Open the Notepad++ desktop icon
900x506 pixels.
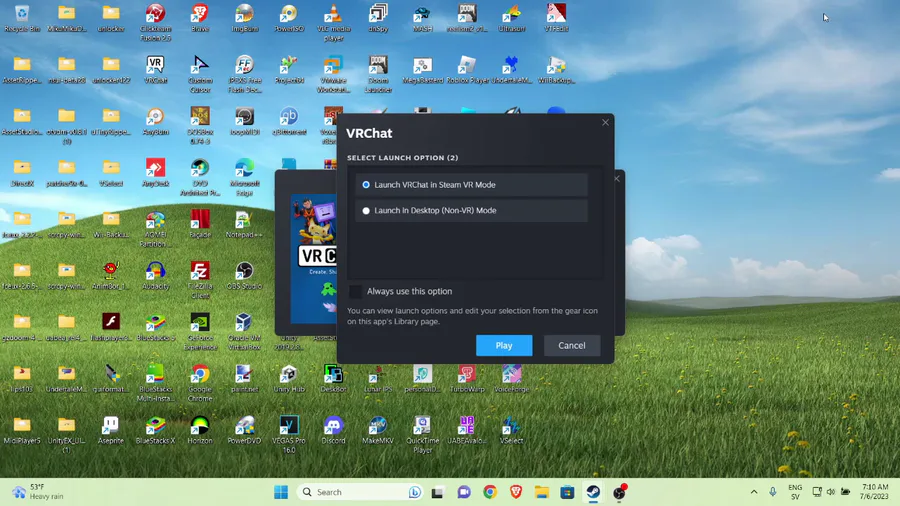pos(245,224)
